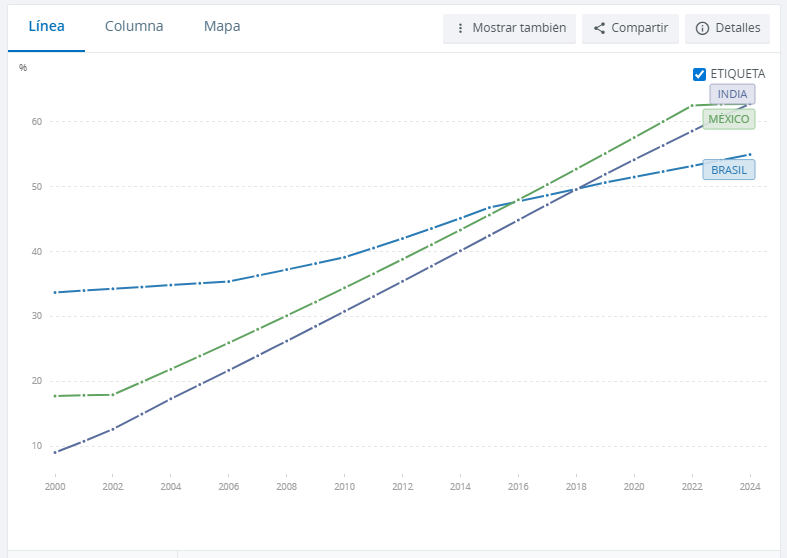Image resolution: width=787 pixels, height=558 pixels.
Task: Click the x-axis label 2000
Action: (x=55, y=486)
